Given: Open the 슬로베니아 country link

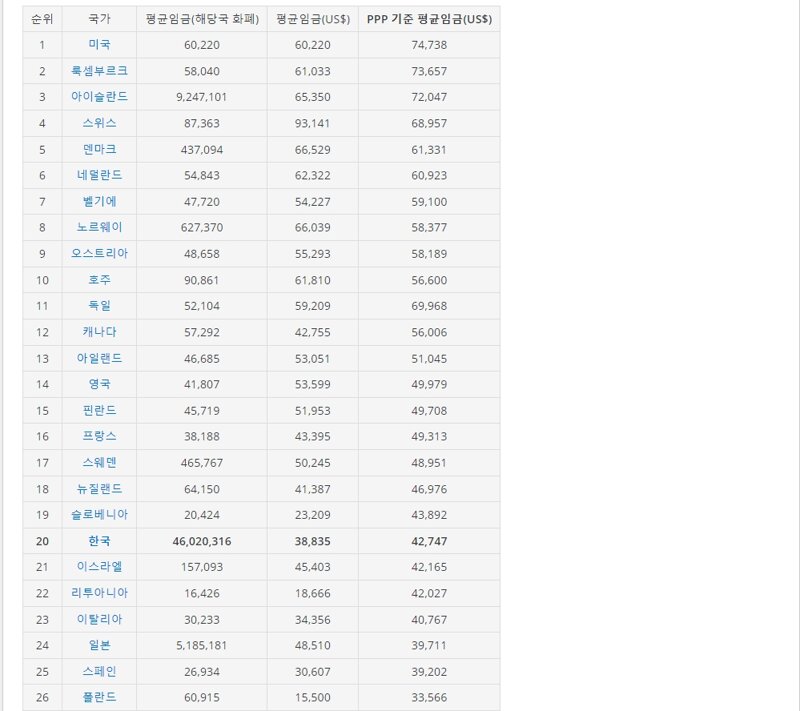Looking at the screenshot, I should click(x=99, y=515).
